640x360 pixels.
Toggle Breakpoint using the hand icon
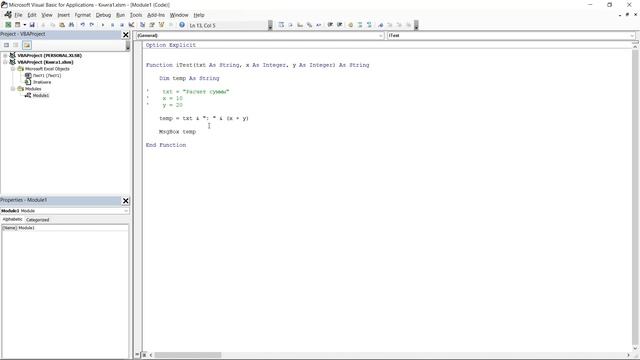pyautogui.click(x=351, y=25)
